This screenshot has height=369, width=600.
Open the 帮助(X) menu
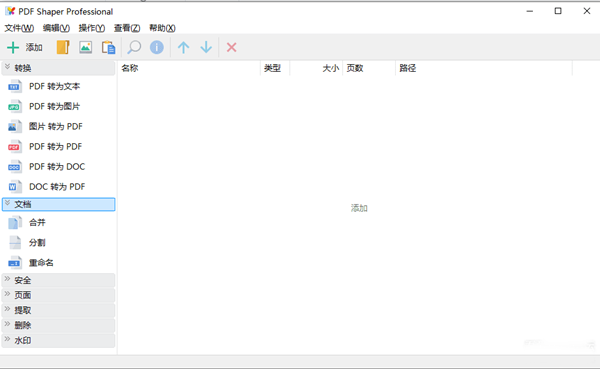(x=162, y=28)
